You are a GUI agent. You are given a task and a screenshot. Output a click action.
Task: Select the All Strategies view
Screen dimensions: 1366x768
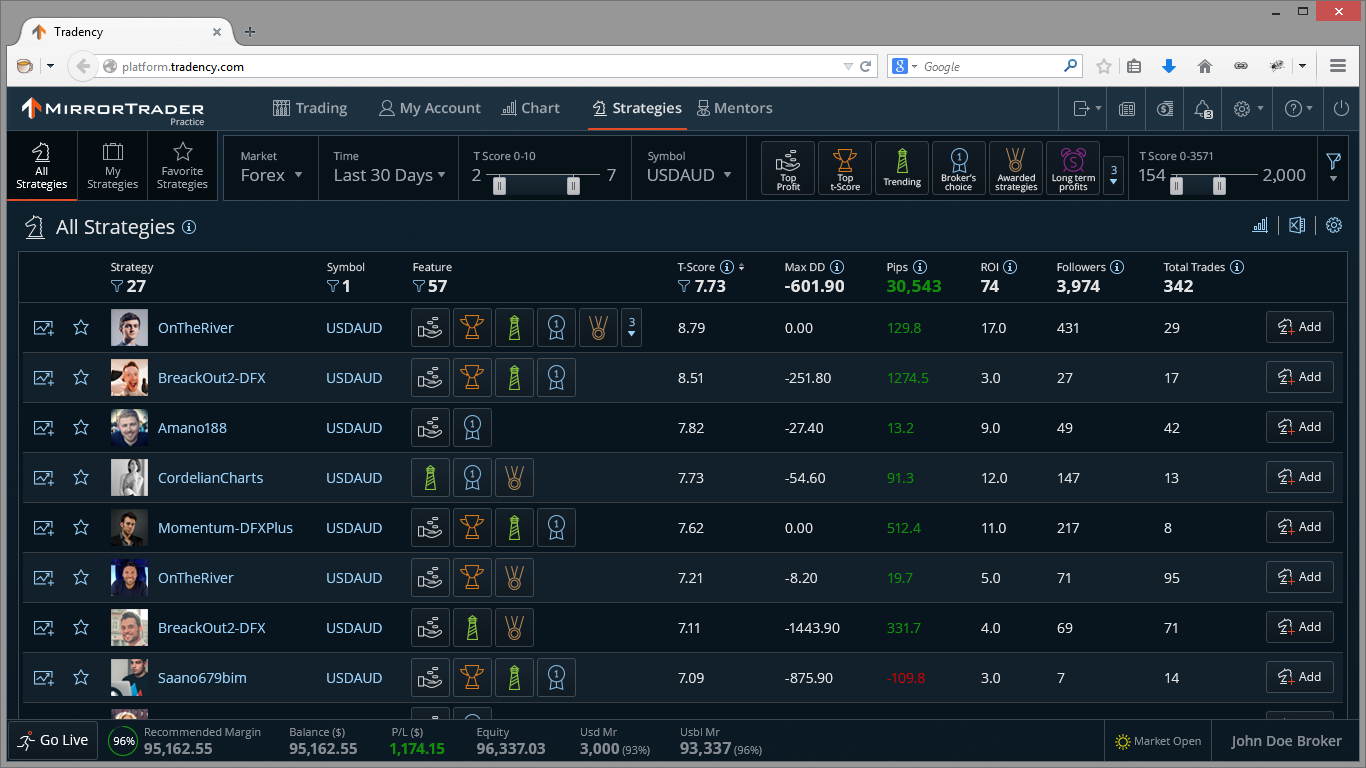tap(42, 167)
